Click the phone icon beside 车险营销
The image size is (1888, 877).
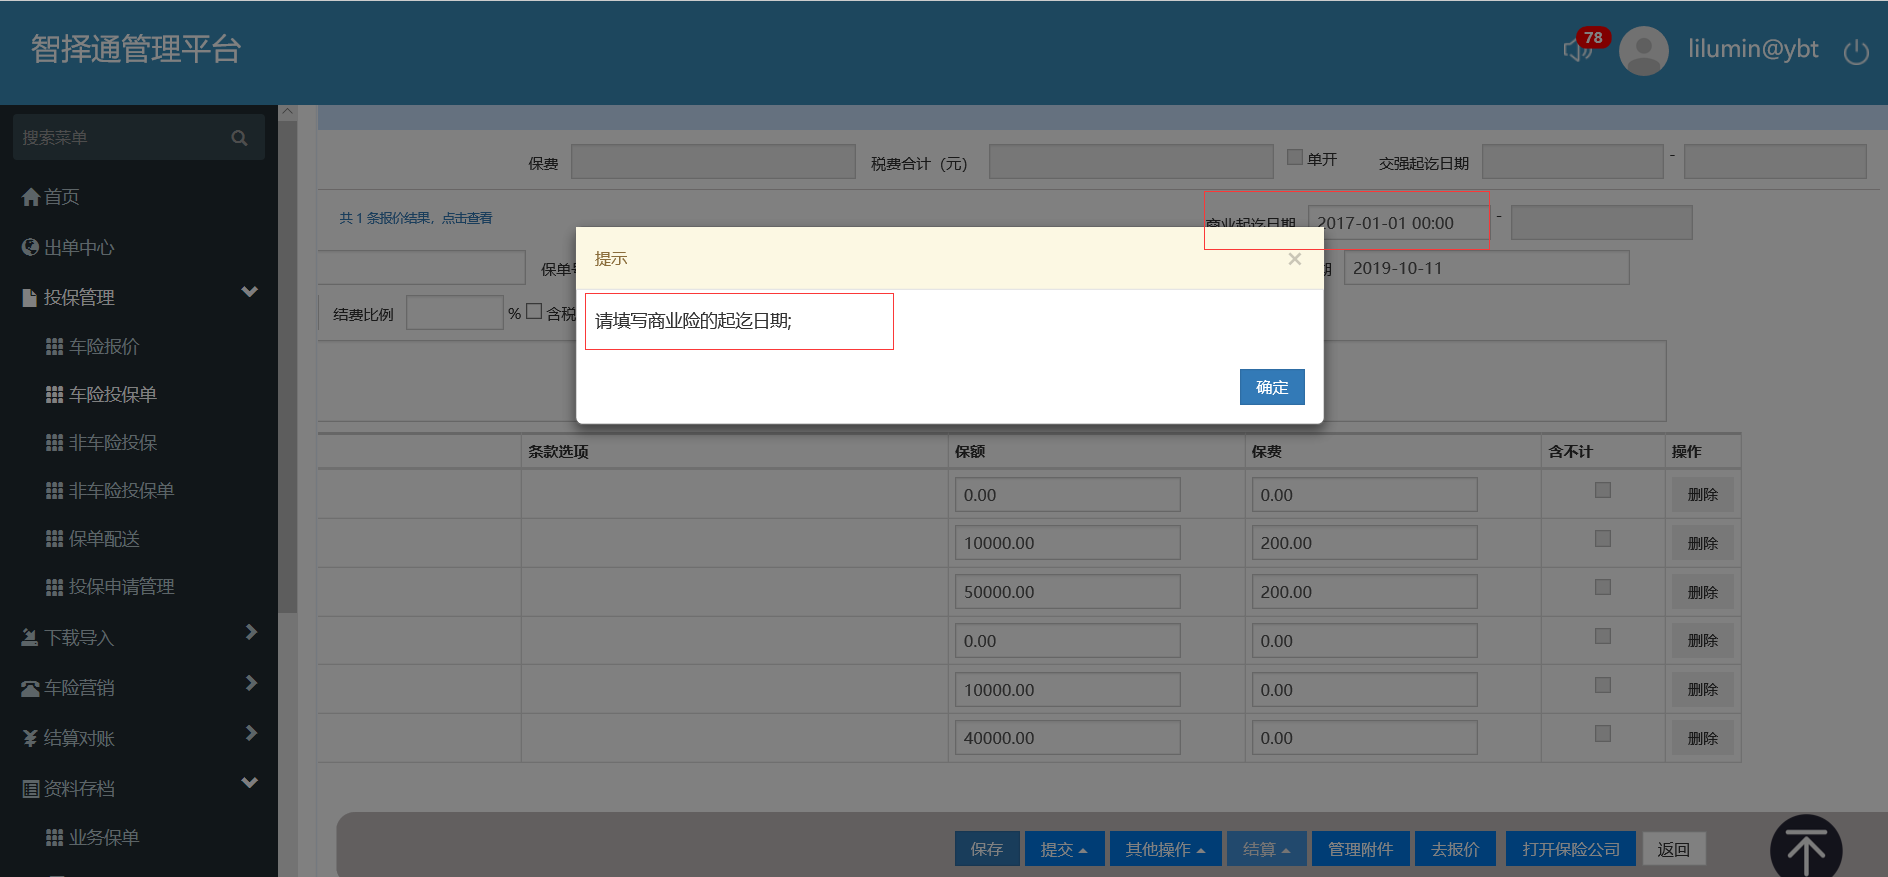tap(31, 688)
